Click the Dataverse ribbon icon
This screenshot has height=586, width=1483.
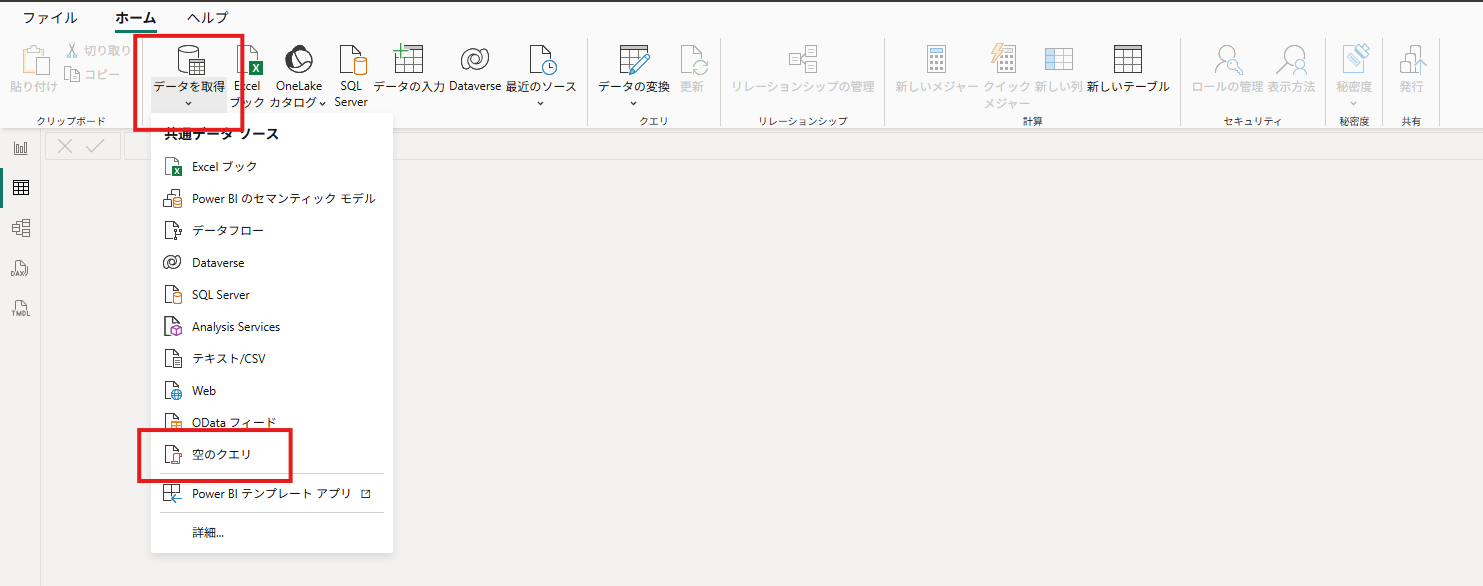(474, 60)
